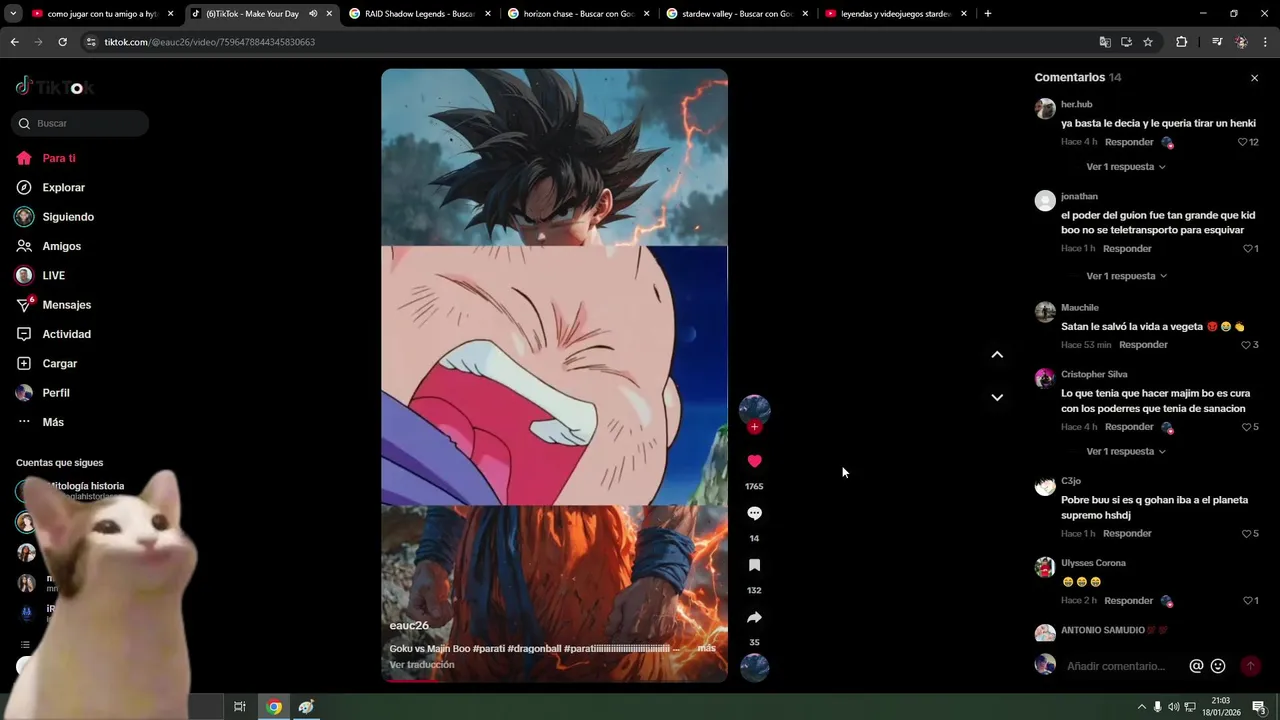
Task: Share video using the arrow icon
Action: pyautogui.click(x=754, y=617)
